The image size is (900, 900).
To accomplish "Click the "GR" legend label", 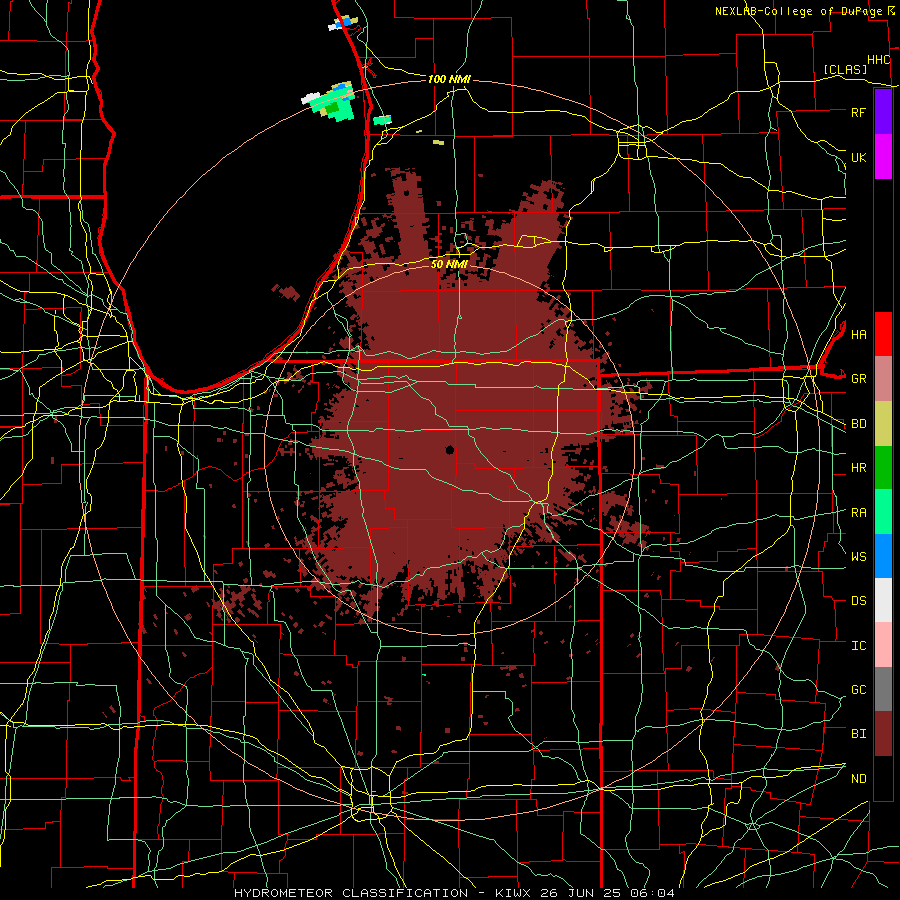I will [858, 379].
